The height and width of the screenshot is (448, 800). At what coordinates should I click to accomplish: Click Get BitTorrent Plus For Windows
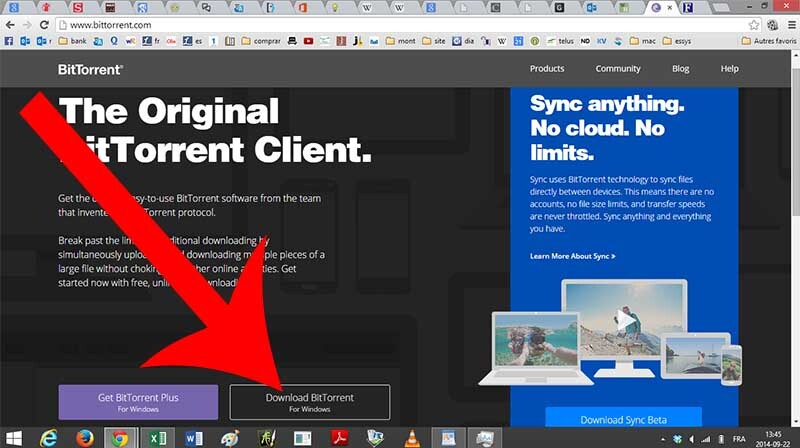coord(138,402)
